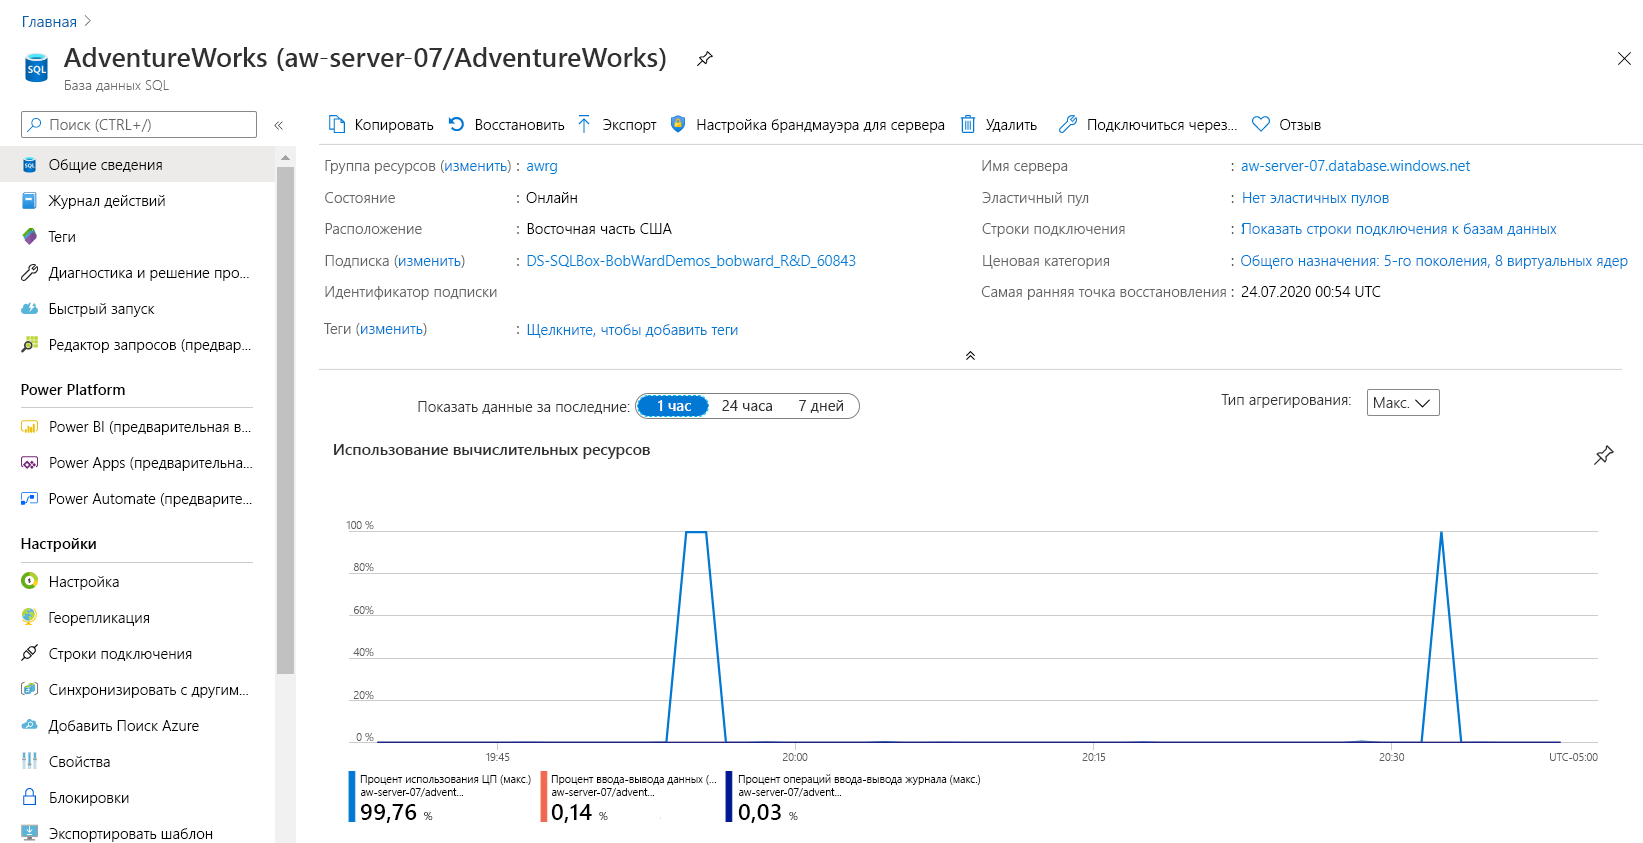
Task: Open the awrg resource group link
Action: tap(542, 166)
